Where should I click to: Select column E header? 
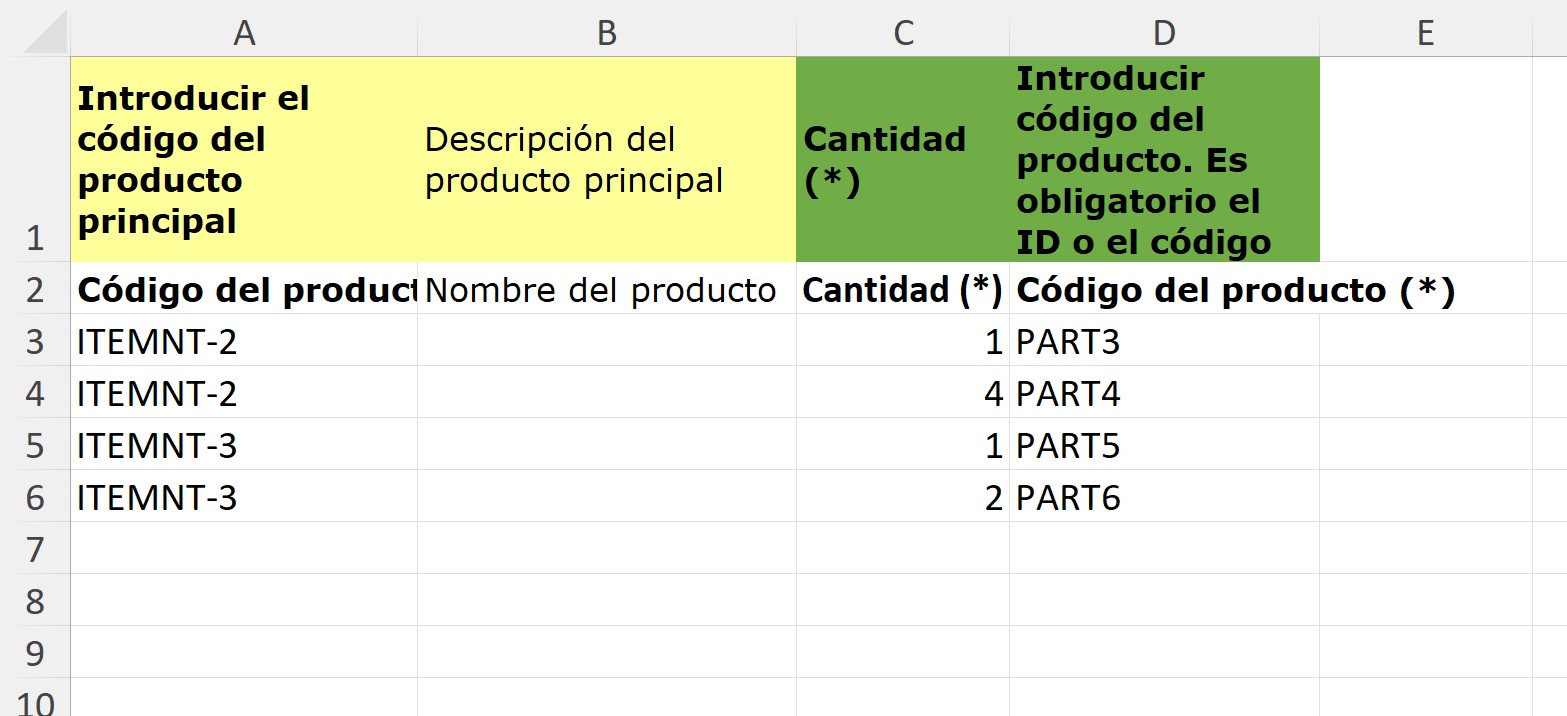pos(1426,33)
